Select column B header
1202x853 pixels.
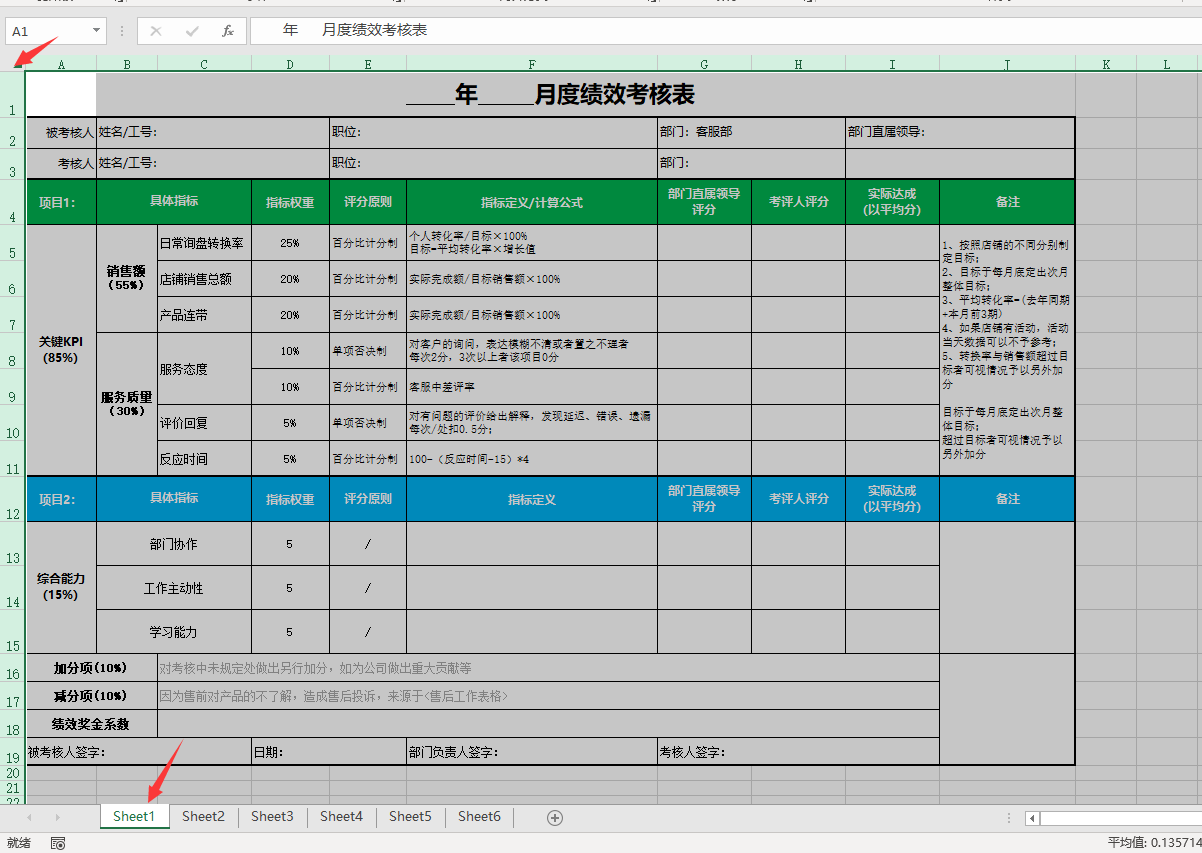tap(127, 64)
